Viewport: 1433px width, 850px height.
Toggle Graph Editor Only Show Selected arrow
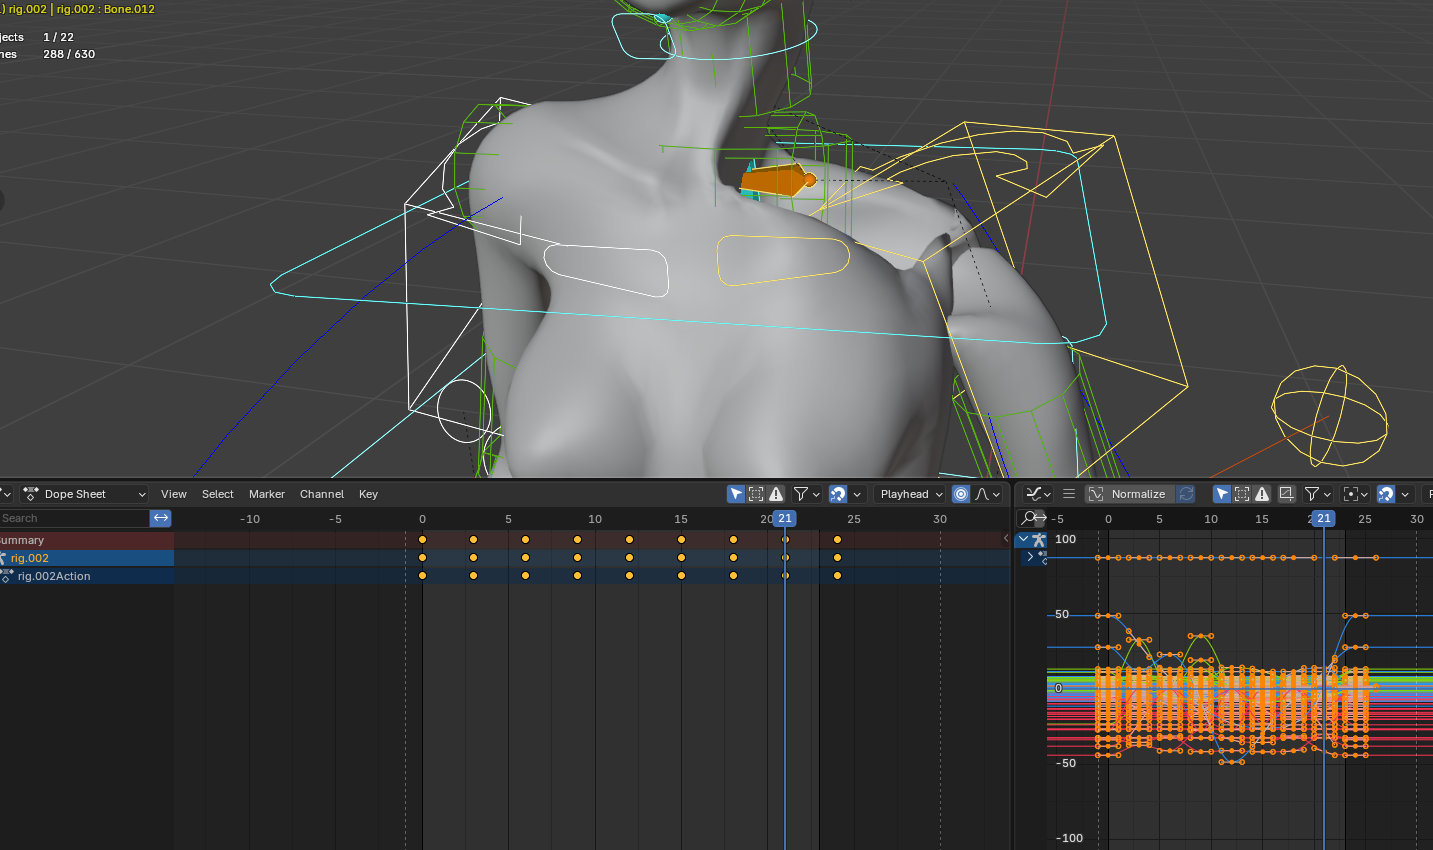pos(1222,494)
